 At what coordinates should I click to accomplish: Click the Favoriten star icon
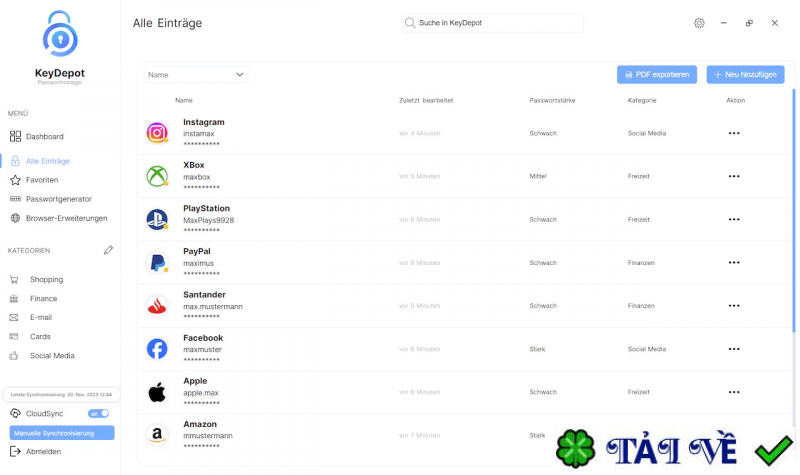tap(15, 180)
